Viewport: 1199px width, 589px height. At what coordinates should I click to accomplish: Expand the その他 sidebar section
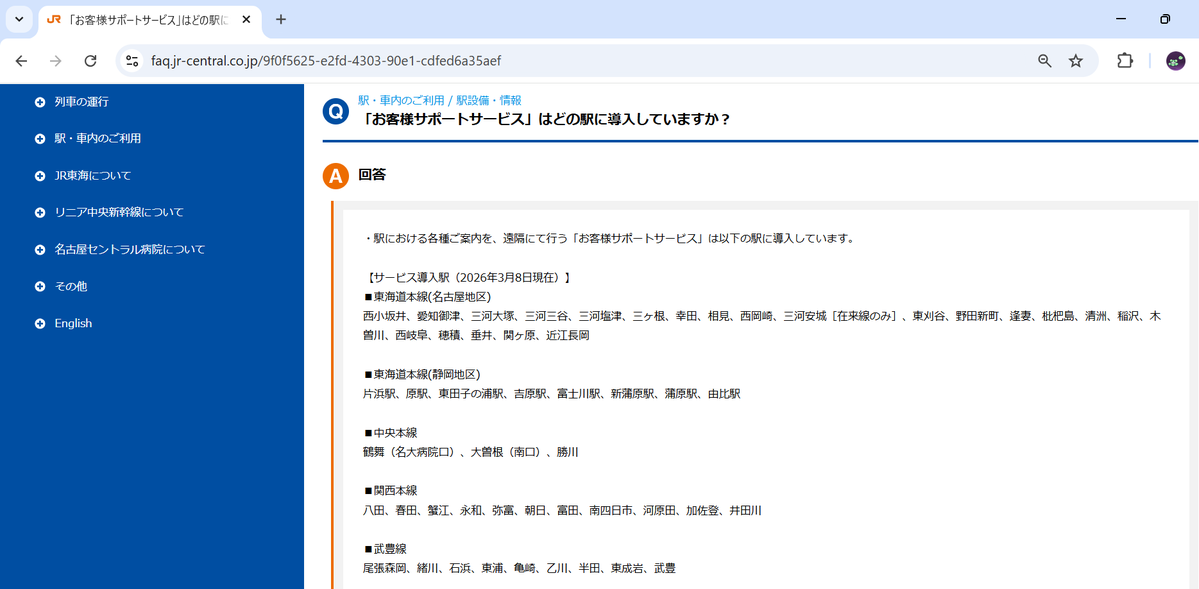(x=73, y=285)
